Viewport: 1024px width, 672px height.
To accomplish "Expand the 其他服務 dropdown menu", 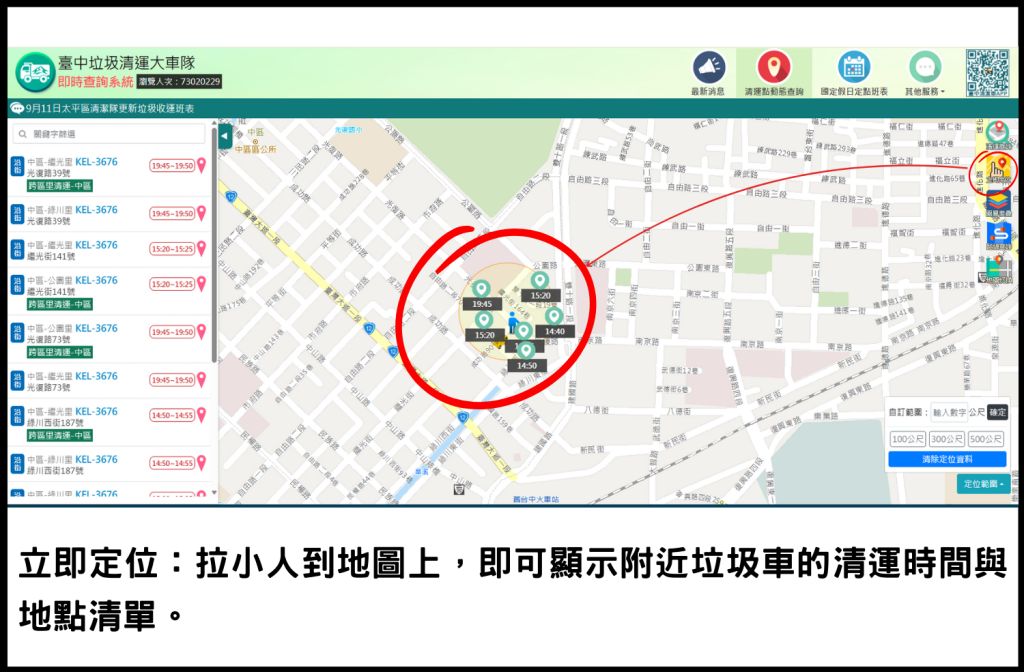I will [925, 74].
